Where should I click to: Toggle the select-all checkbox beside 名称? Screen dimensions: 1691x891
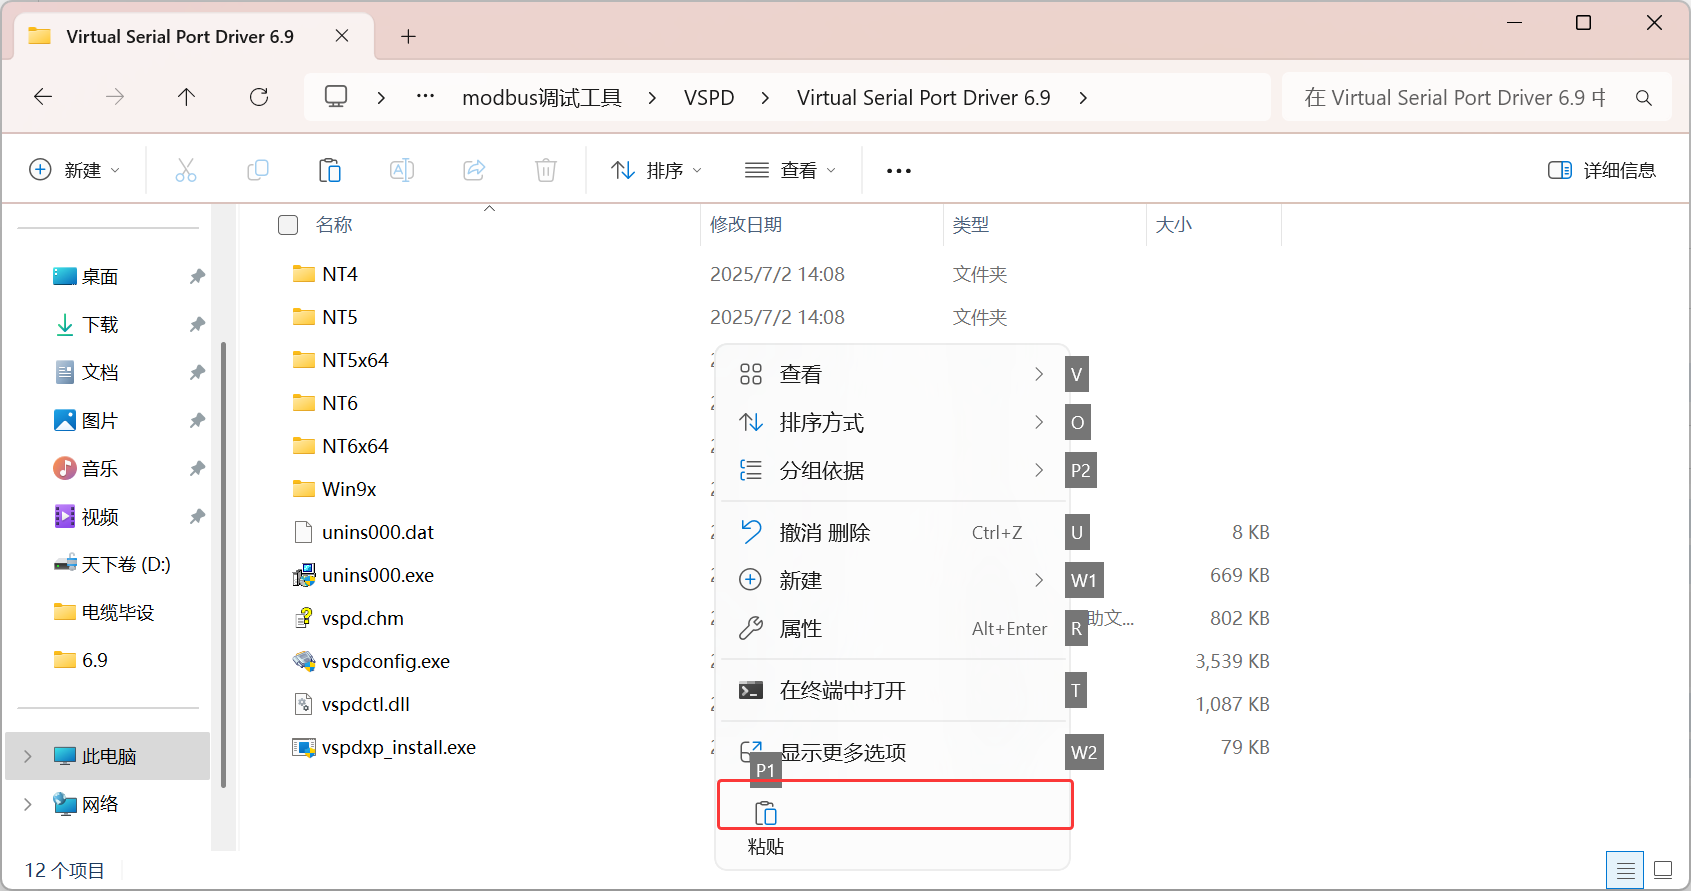point(288,225)
